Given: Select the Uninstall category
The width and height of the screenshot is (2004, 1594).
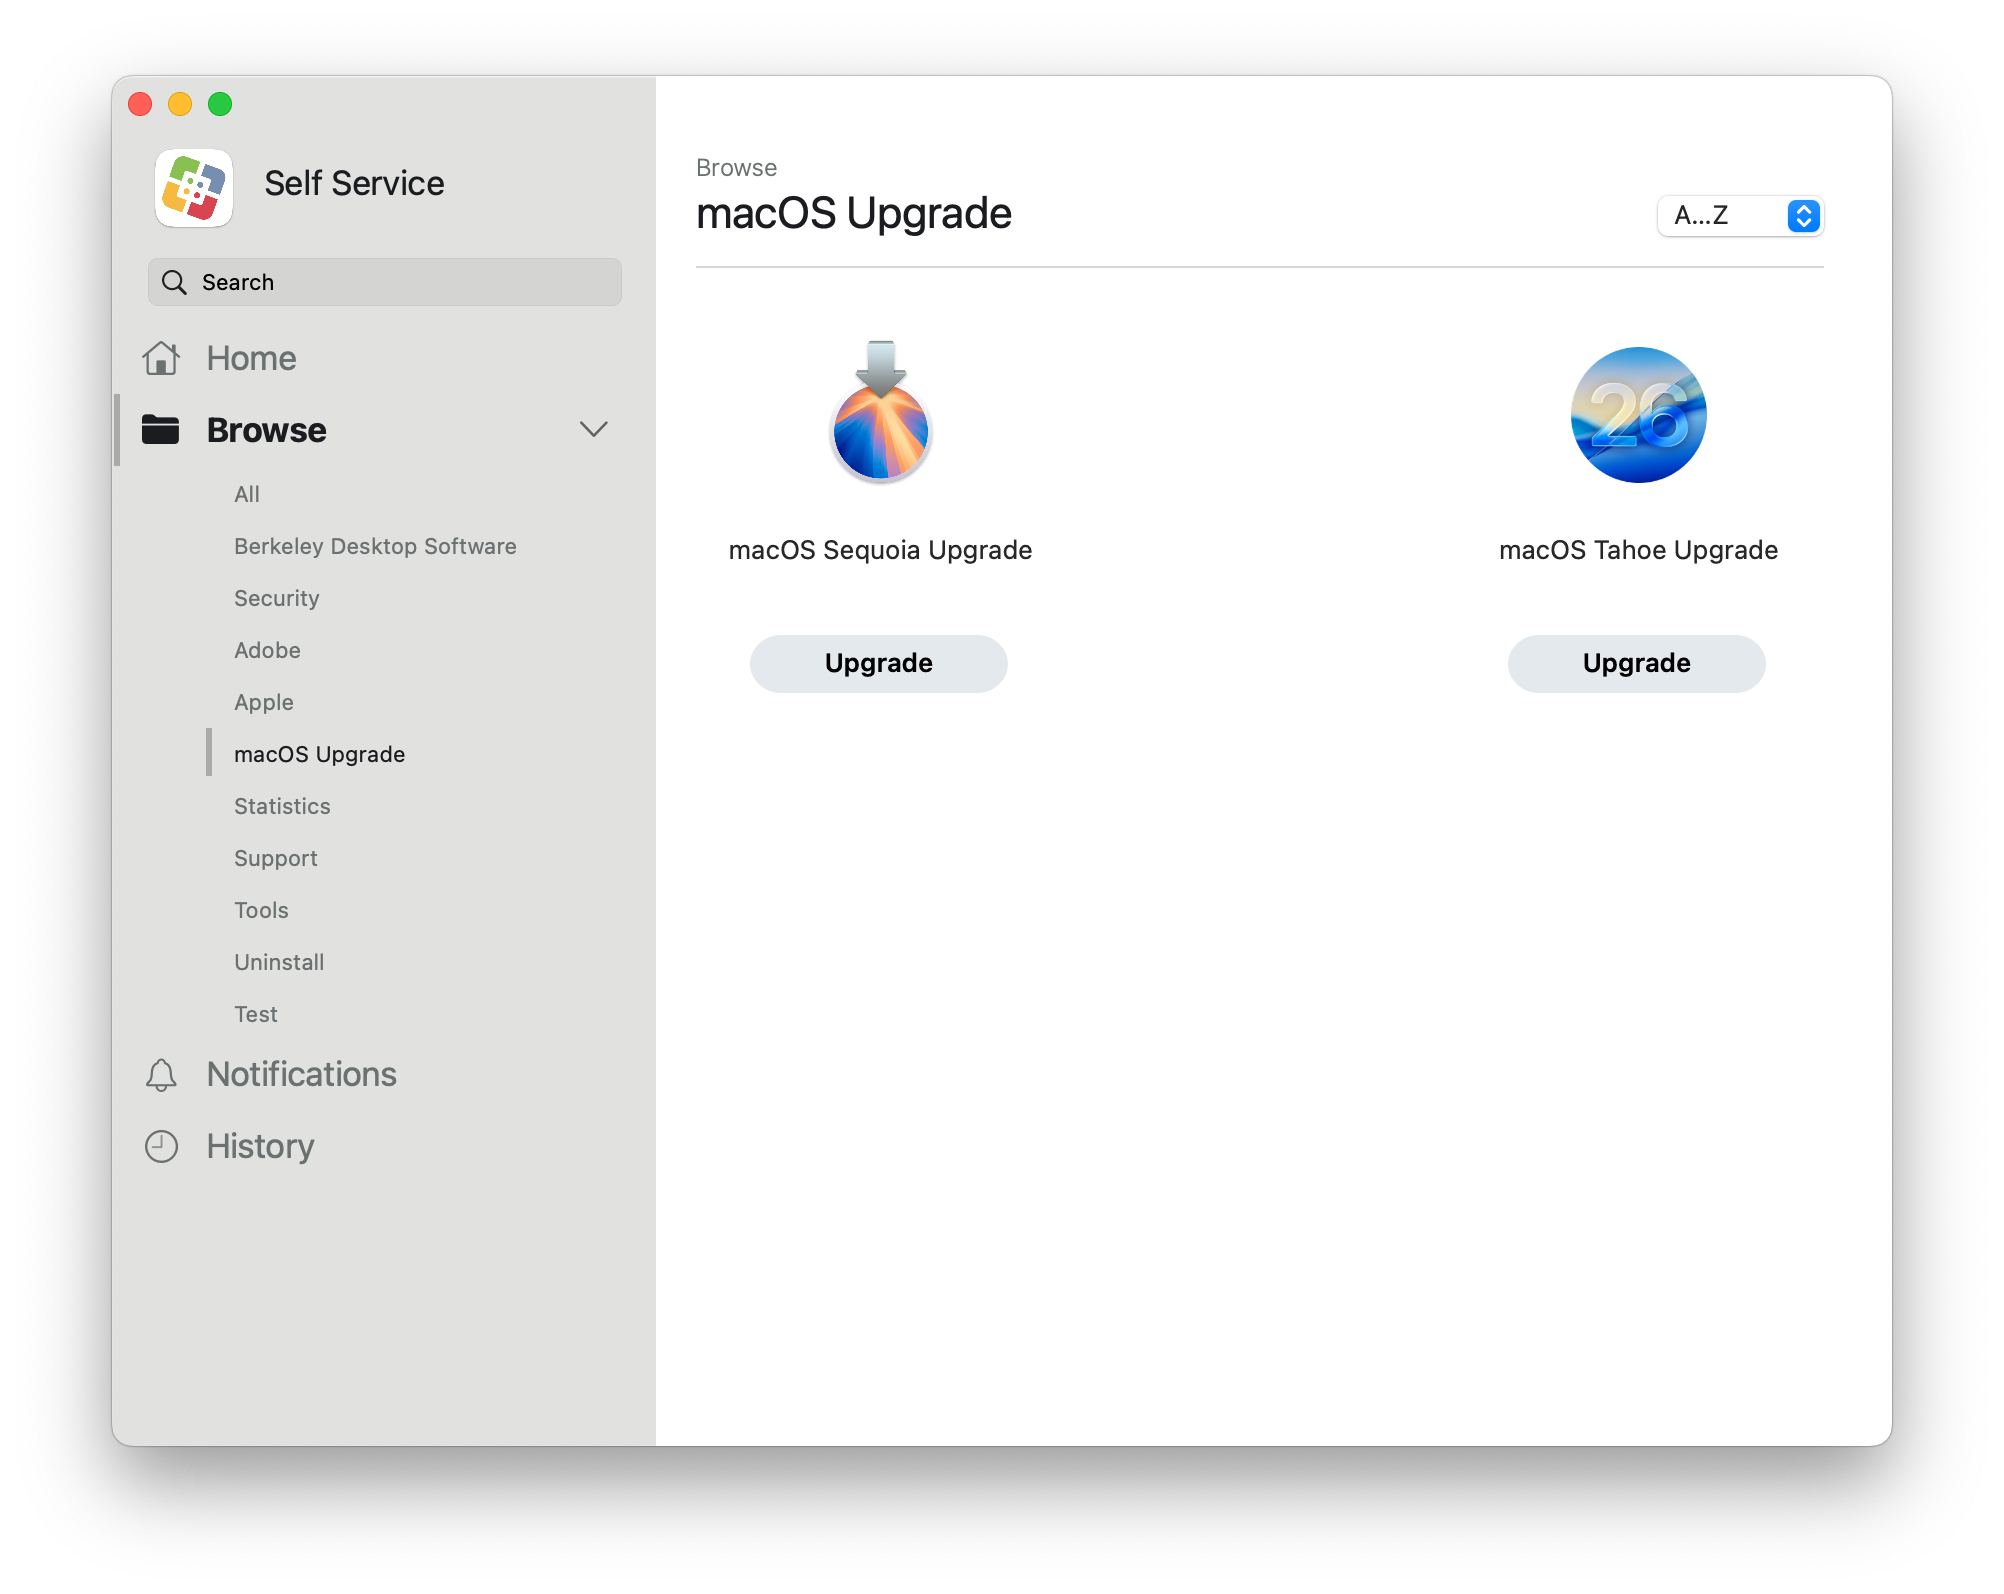Looking at the screenshot, I should [x=279, y=962].
